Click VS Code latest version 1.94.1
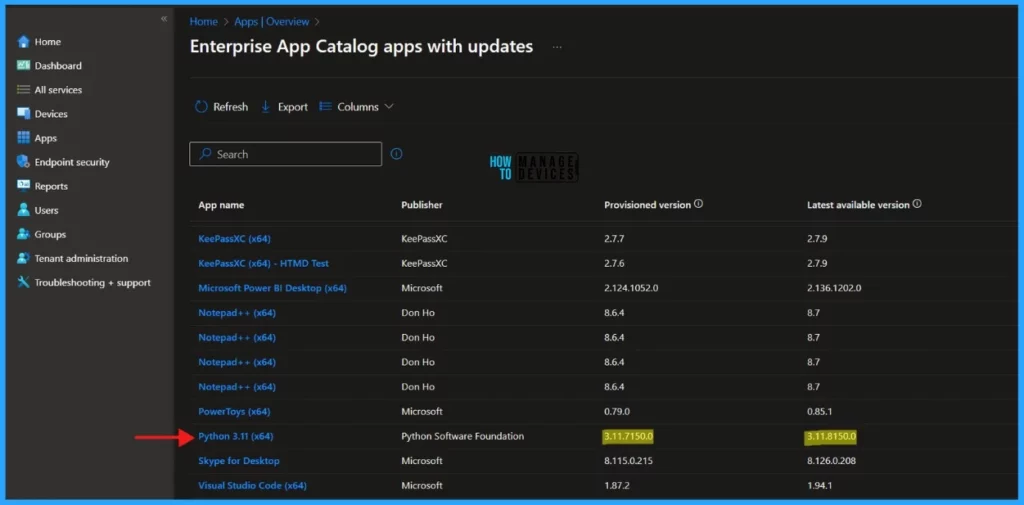 820,485
